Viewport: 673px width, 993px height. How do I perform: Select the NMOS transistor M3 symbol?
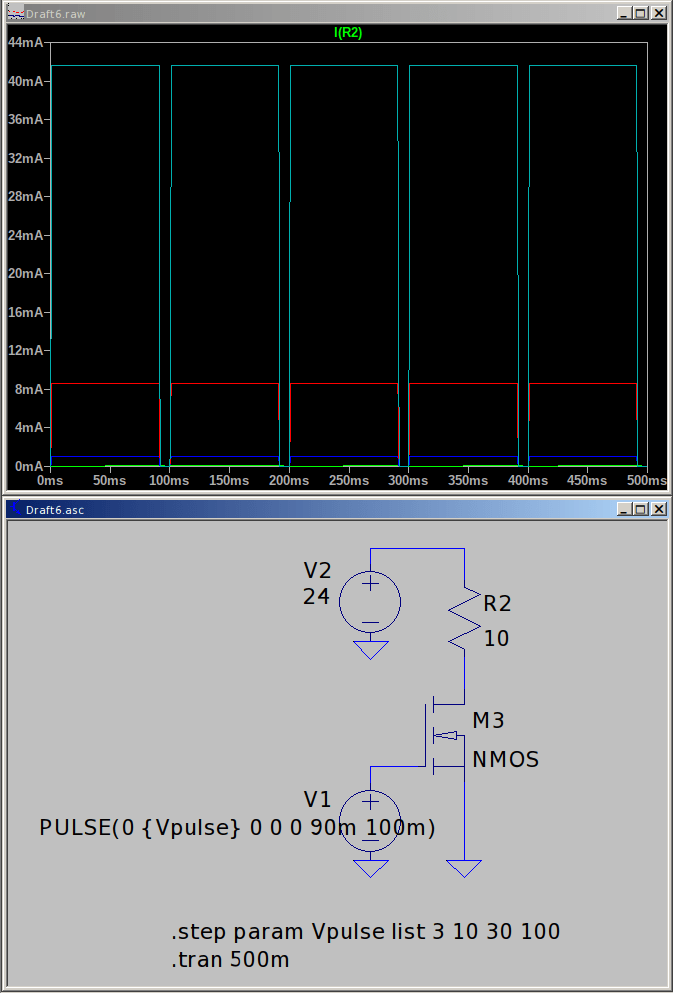pos(445,735)
